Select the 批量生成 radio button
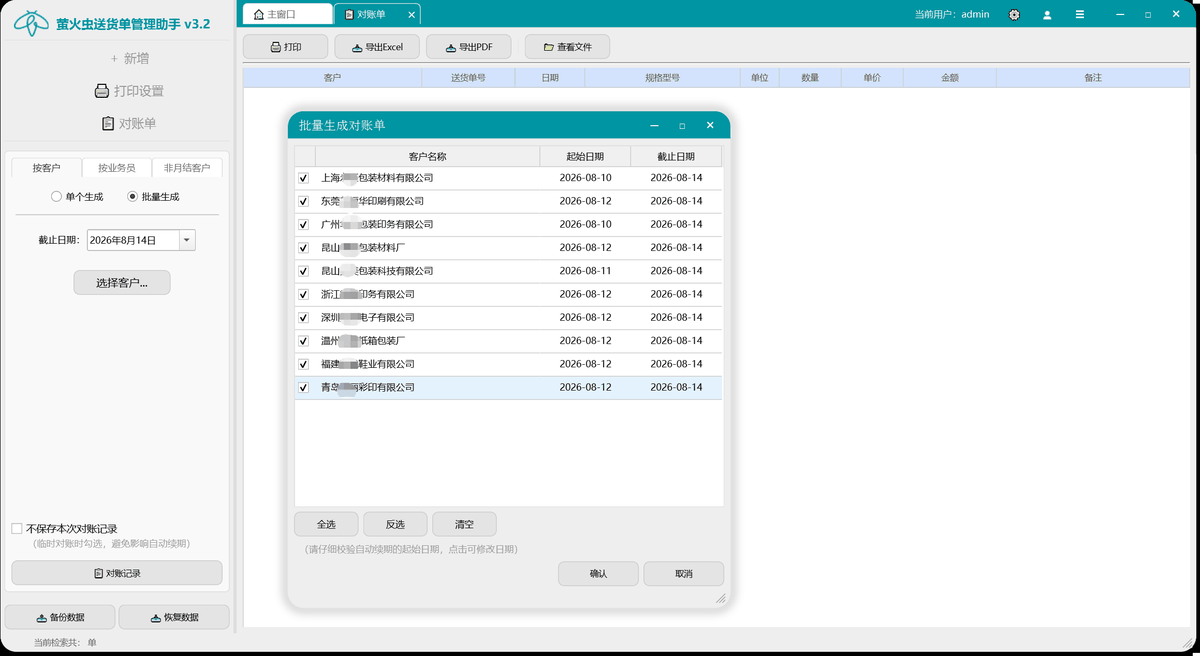This screenshot has height=656, width=1200. click(x=154, y=197)
